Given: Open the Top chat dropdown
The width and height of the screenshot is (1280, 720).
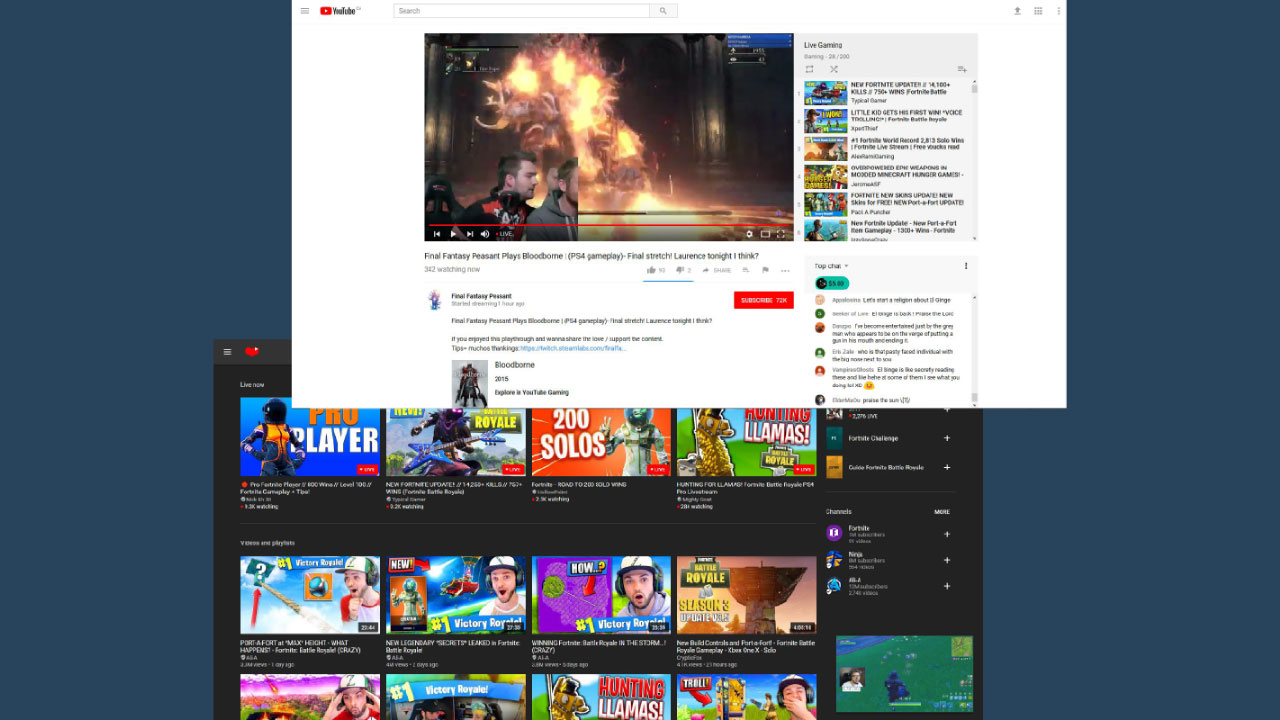Looking at the screenshot, I should pos(831,266).
